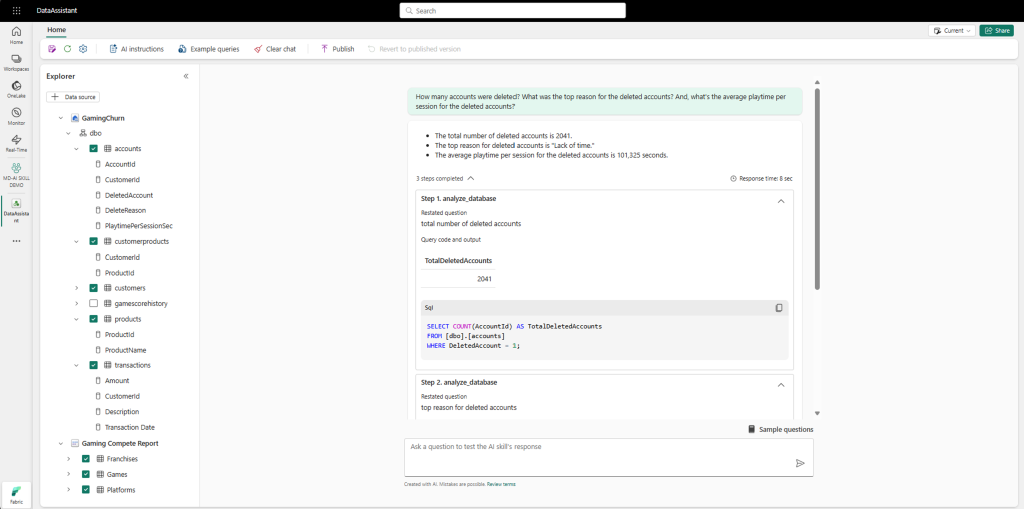Select the ProductName column
The height and width of the screenshot is (509, 1024).
pos(125,350)
